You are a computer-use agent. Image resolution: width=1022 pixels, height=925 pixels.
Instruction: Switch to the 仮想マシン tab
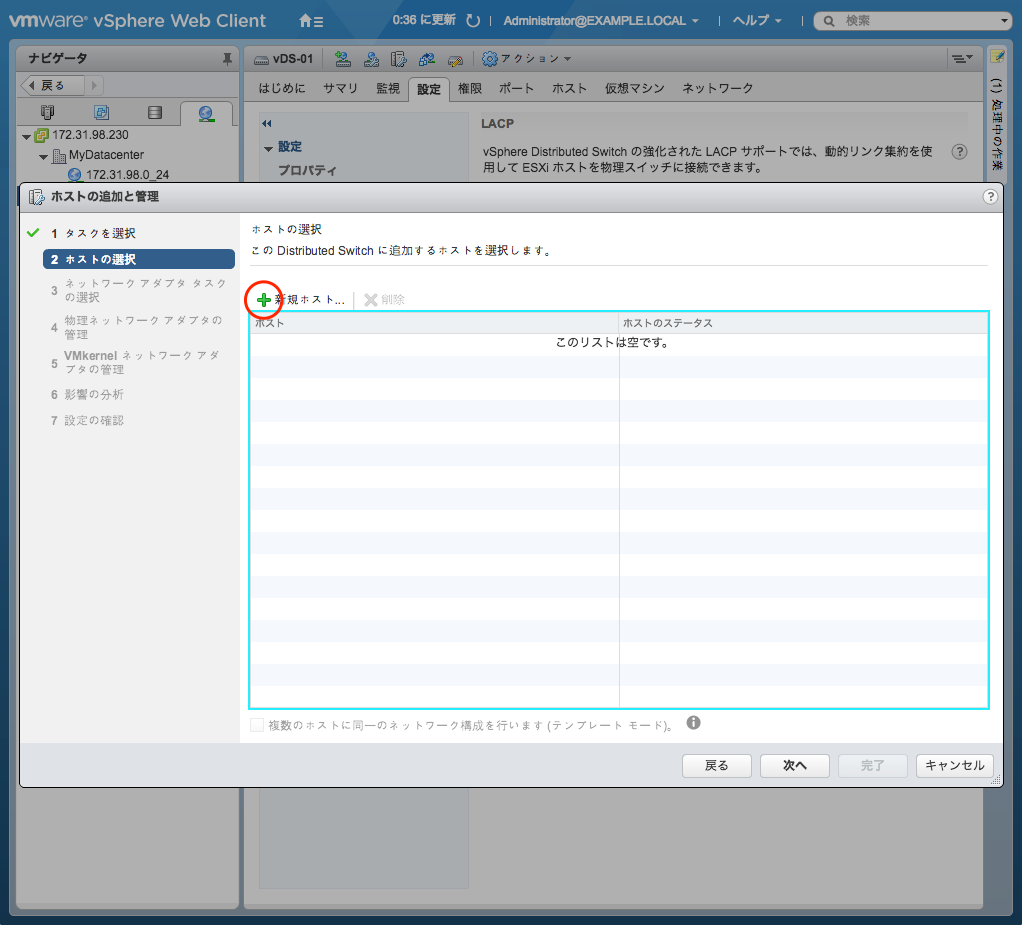[x=634, y=88]
